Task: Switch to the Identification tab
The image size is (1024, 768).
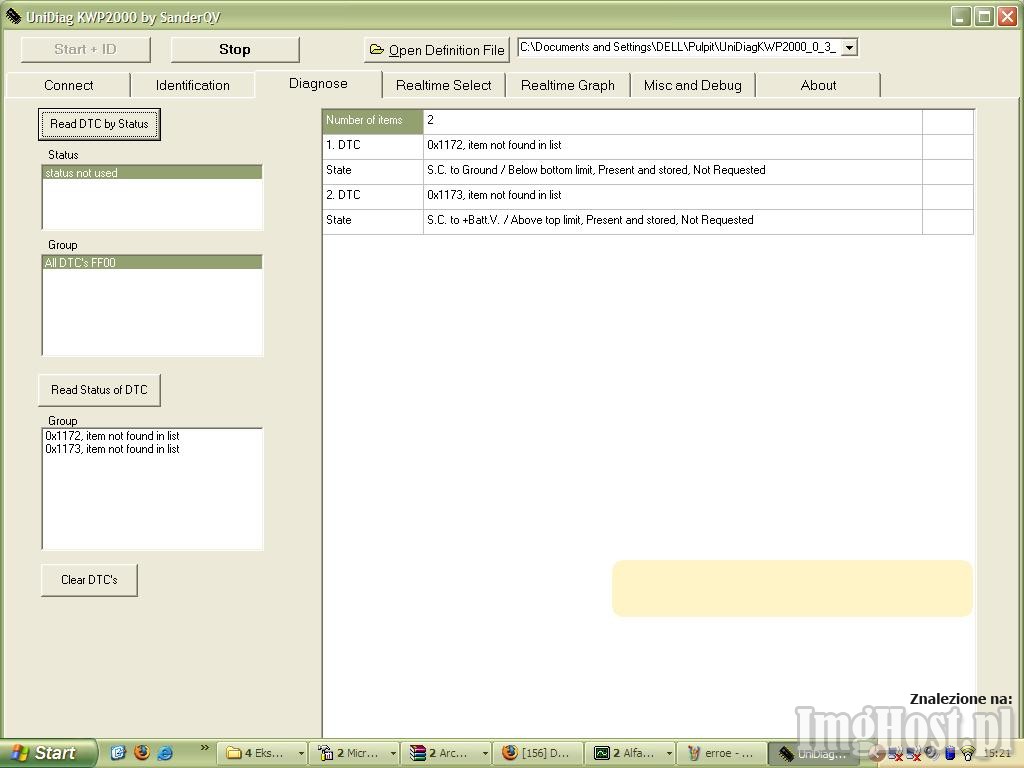Action: click(193, 86)
